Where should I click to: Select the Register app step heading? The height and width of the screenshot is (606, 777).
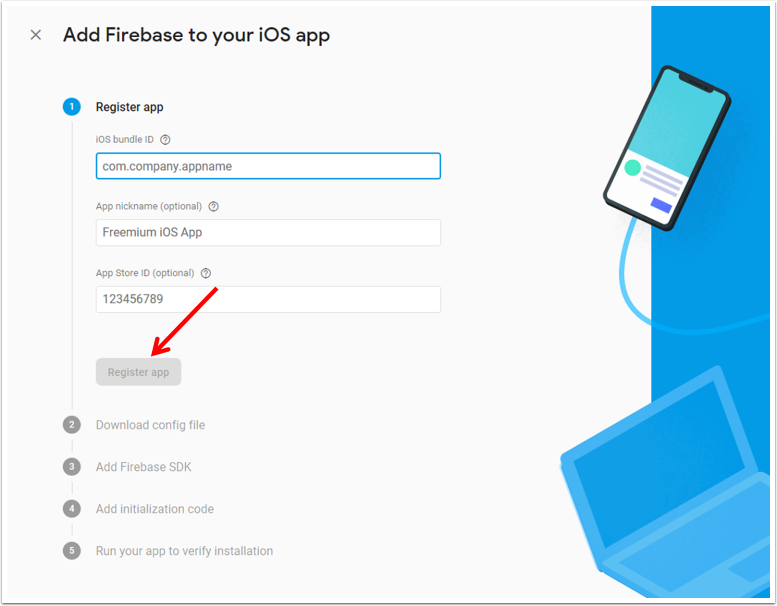[x=129, y=107]
